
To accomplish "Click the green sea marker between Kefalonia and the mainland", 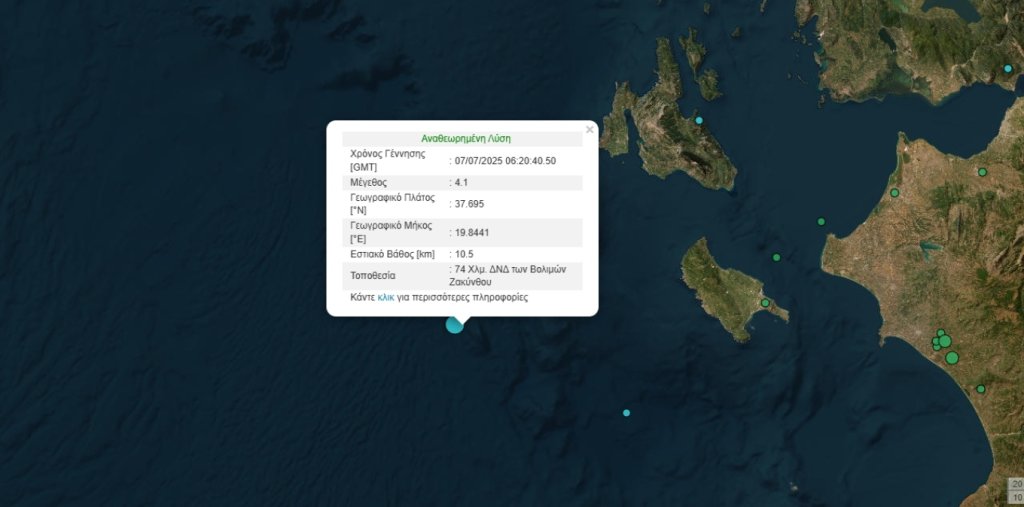I will coord(821,221).
